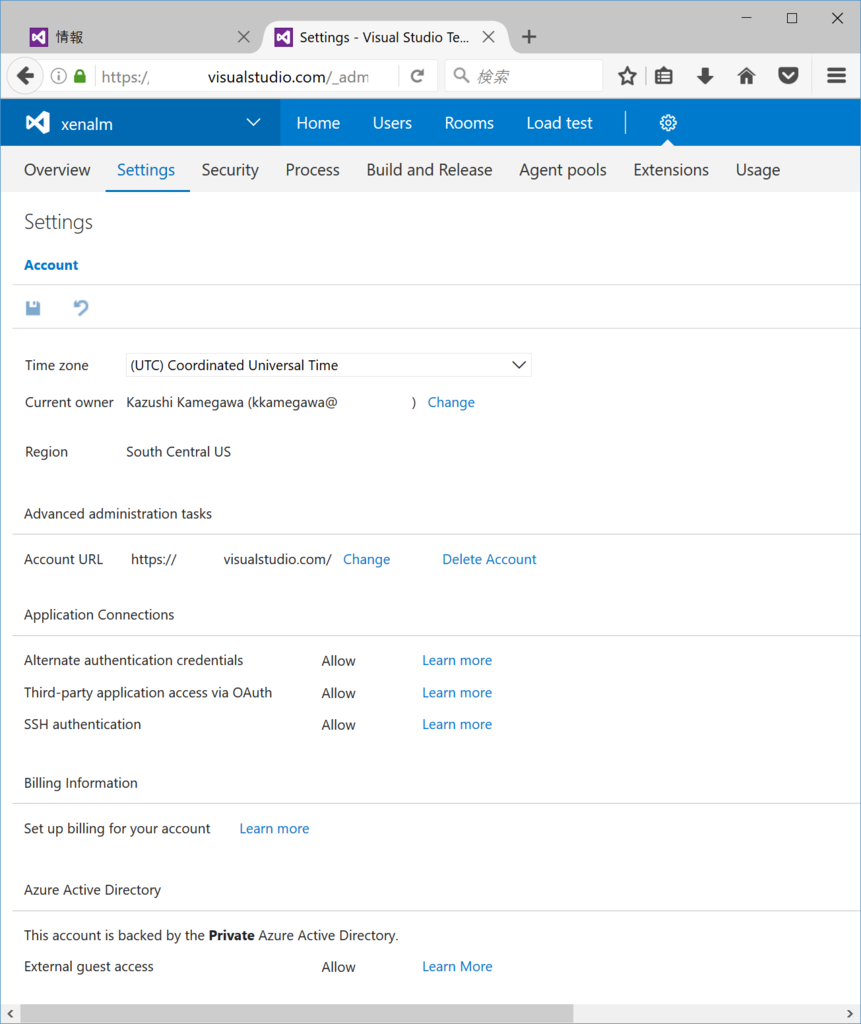Open Learn more for billing setup
The width and height of the screenshot is (861, 1024).
274,828
